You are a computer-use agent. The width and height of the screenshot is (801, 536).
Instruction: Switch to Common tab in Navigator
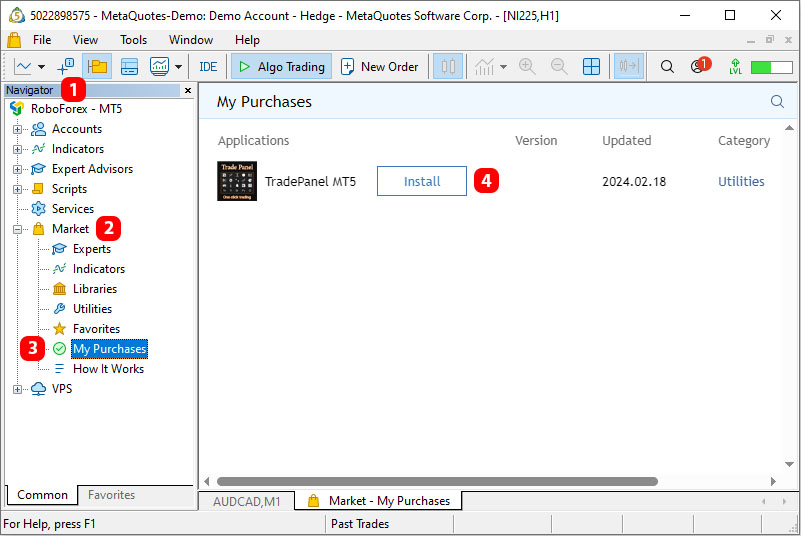[42, 495]
